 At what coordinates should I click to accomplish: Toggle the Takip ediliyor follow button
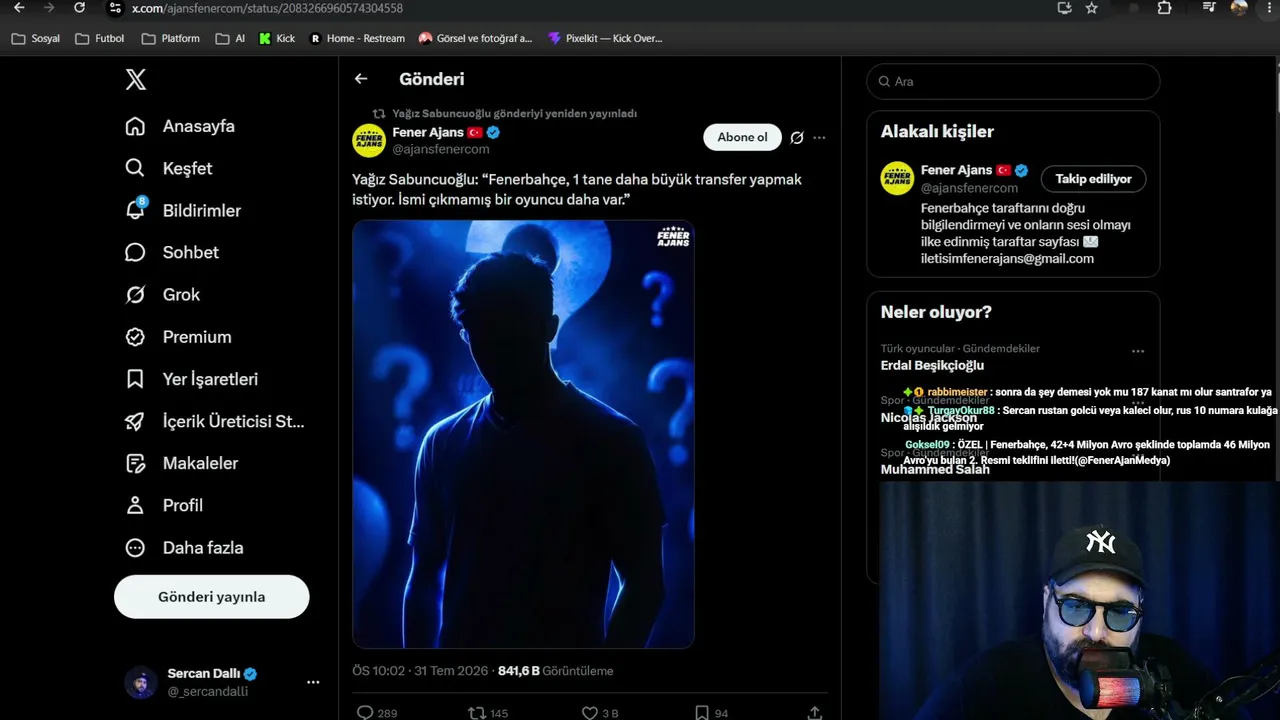click(1093, 179)
